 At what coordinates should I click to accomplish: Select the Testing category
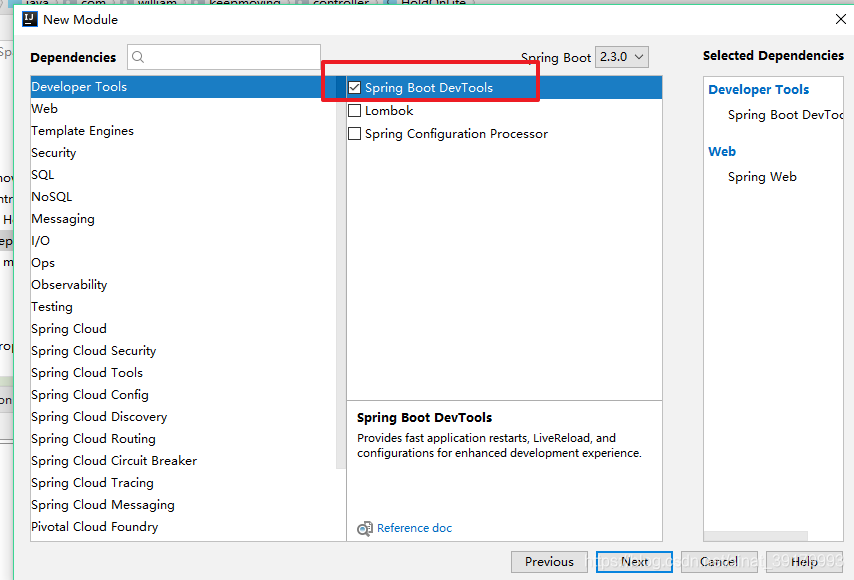pos(184,307)
